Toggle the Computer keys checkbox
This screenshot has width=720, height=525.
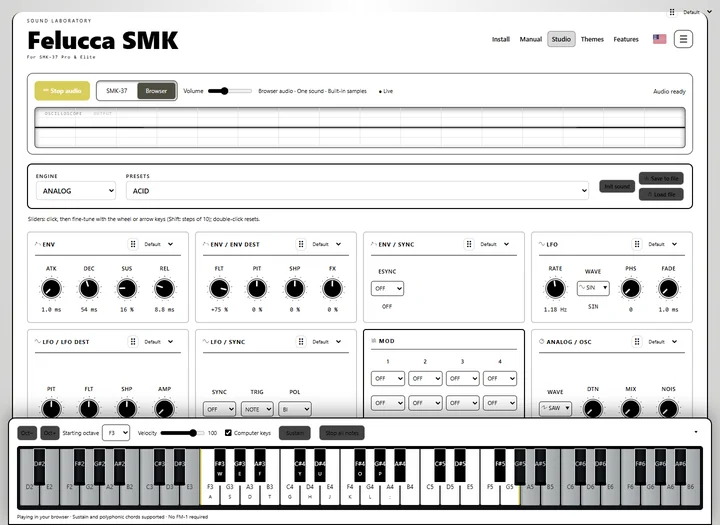(x=228, y=433)
